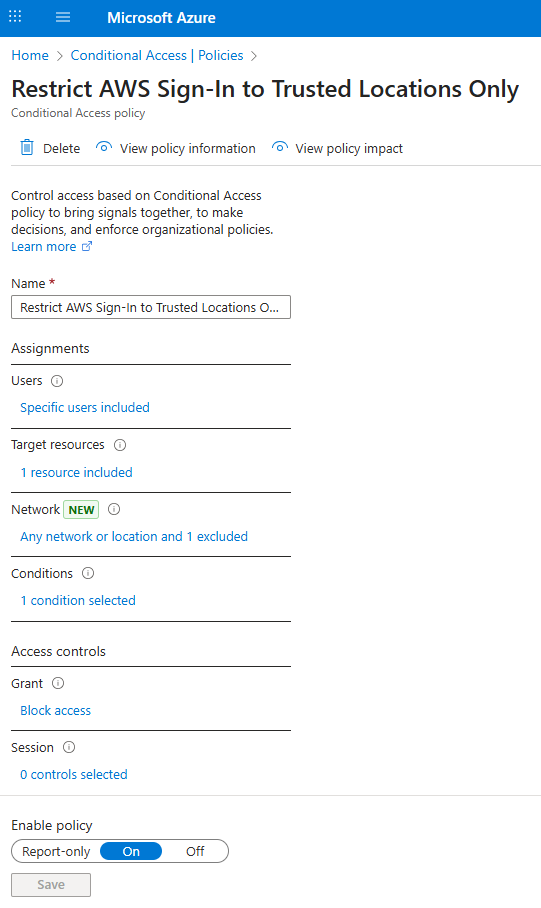Show info tooltip next to Target resources

click(120, 445)
